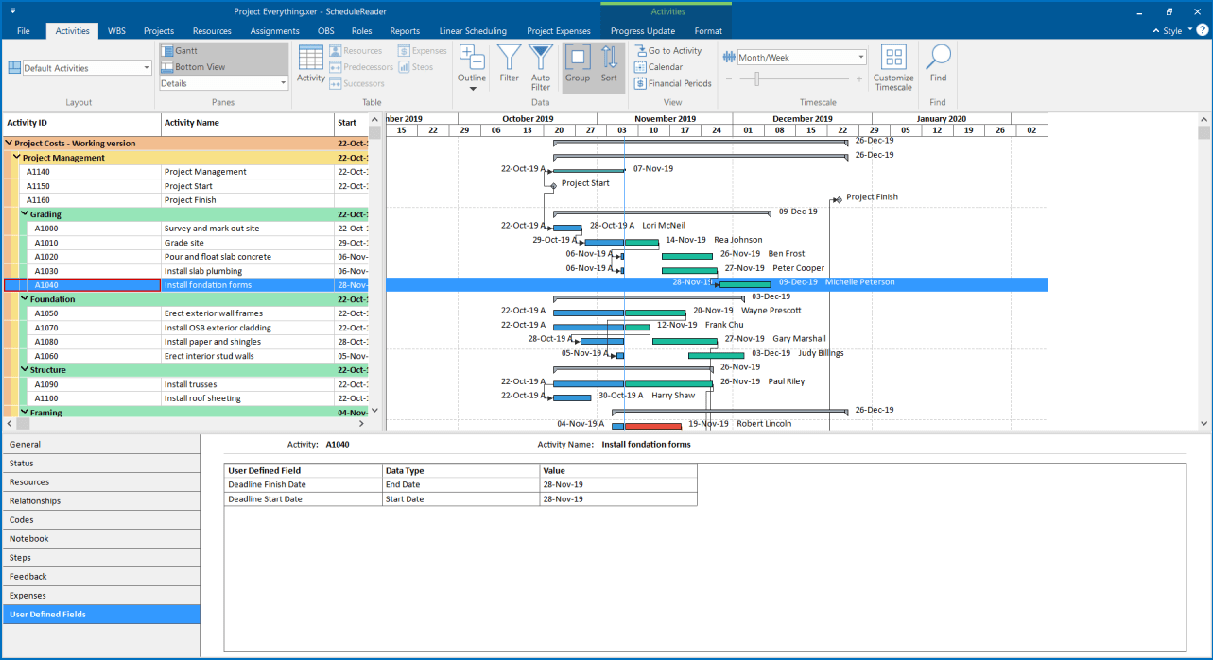The height and width of the screenshot is (660, 1213).
Task: Click Go to Activity
Action: pyautogui.click(x=668, y=51)
